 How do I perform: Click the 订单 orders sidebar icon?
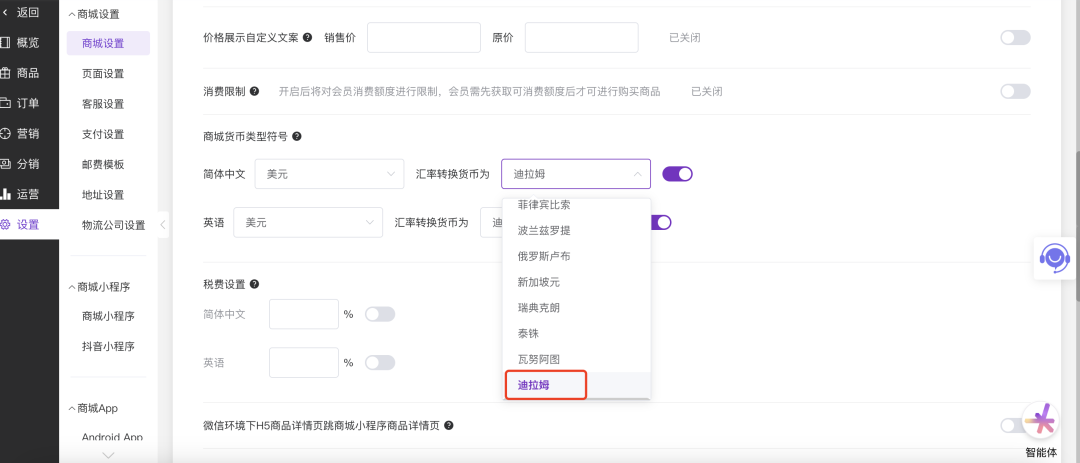click(x=5, y=103)
